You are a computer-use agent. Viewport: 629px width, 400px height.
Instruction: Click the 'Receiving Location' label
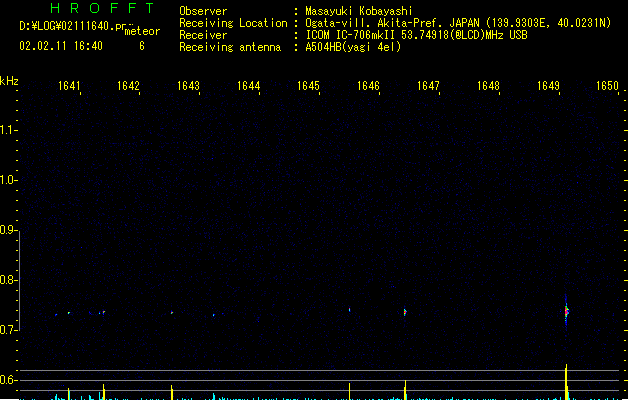point(233,23)
